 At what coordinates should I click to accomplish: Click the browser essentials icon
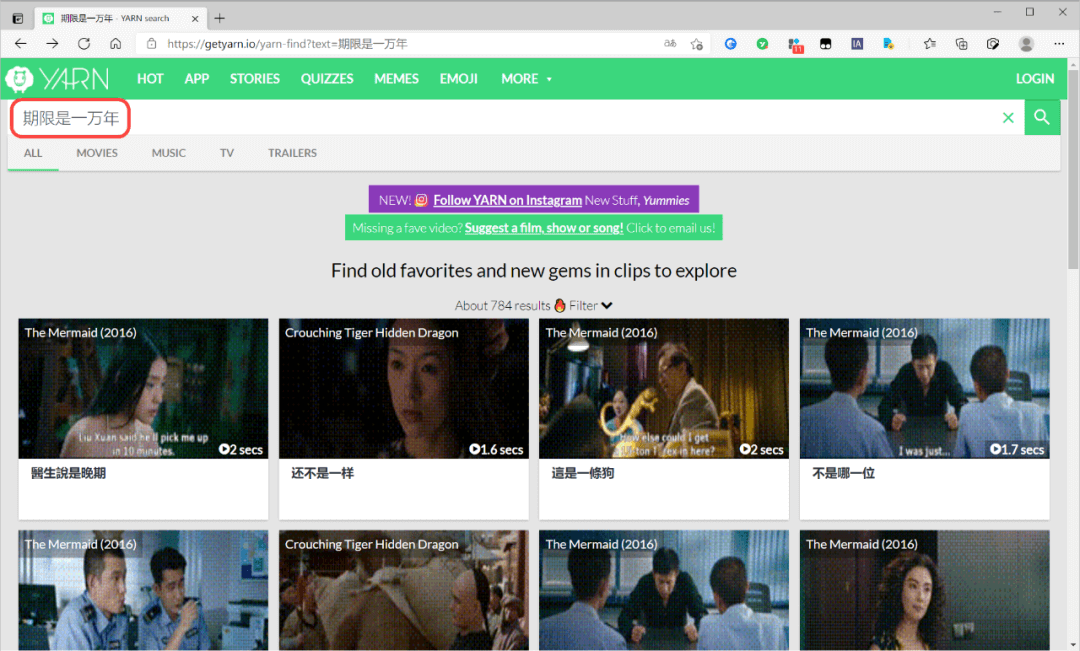click(993, 43)
